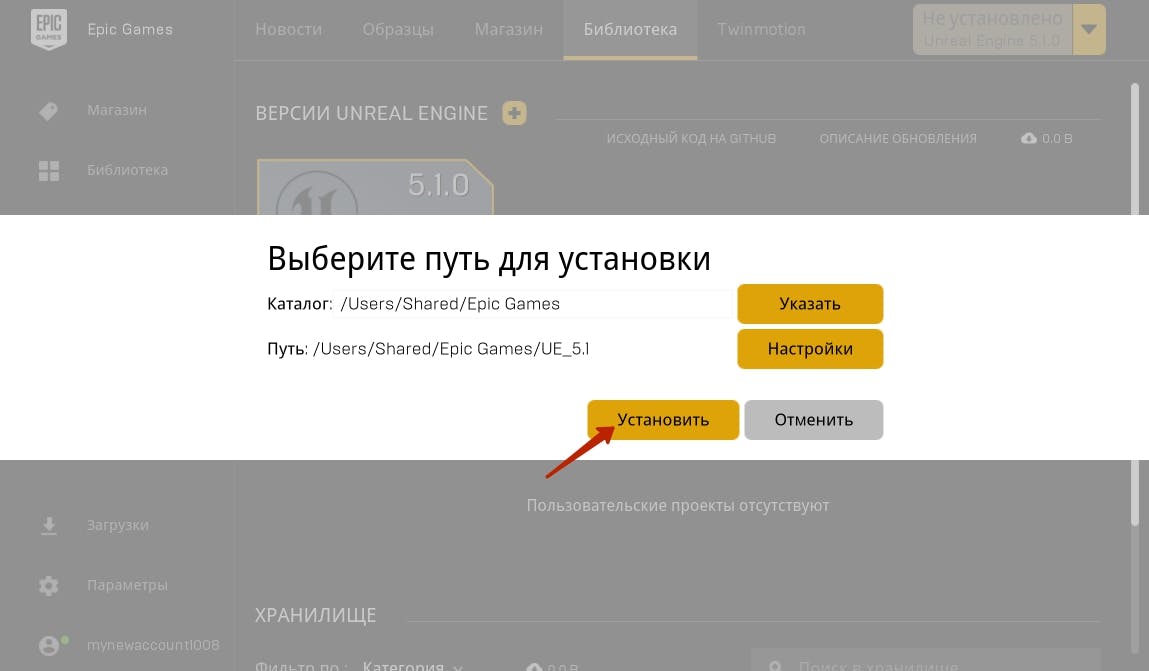Click the Epic Games logo icon
Image resolution: width=1149 pixels, height=671 pixels.
coord(49,29)
